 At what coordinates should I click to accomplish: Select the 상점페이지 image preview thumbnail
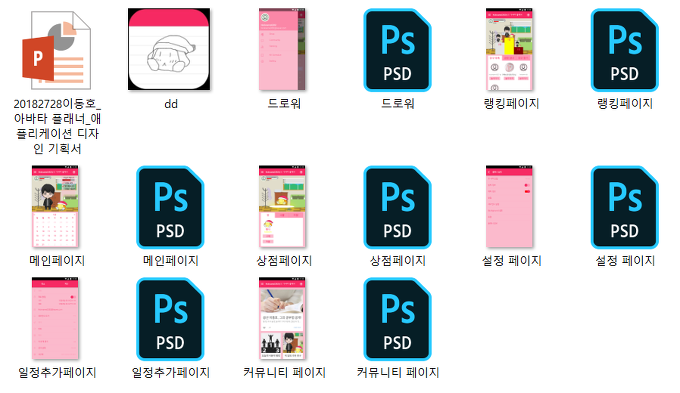pos(282,206)
